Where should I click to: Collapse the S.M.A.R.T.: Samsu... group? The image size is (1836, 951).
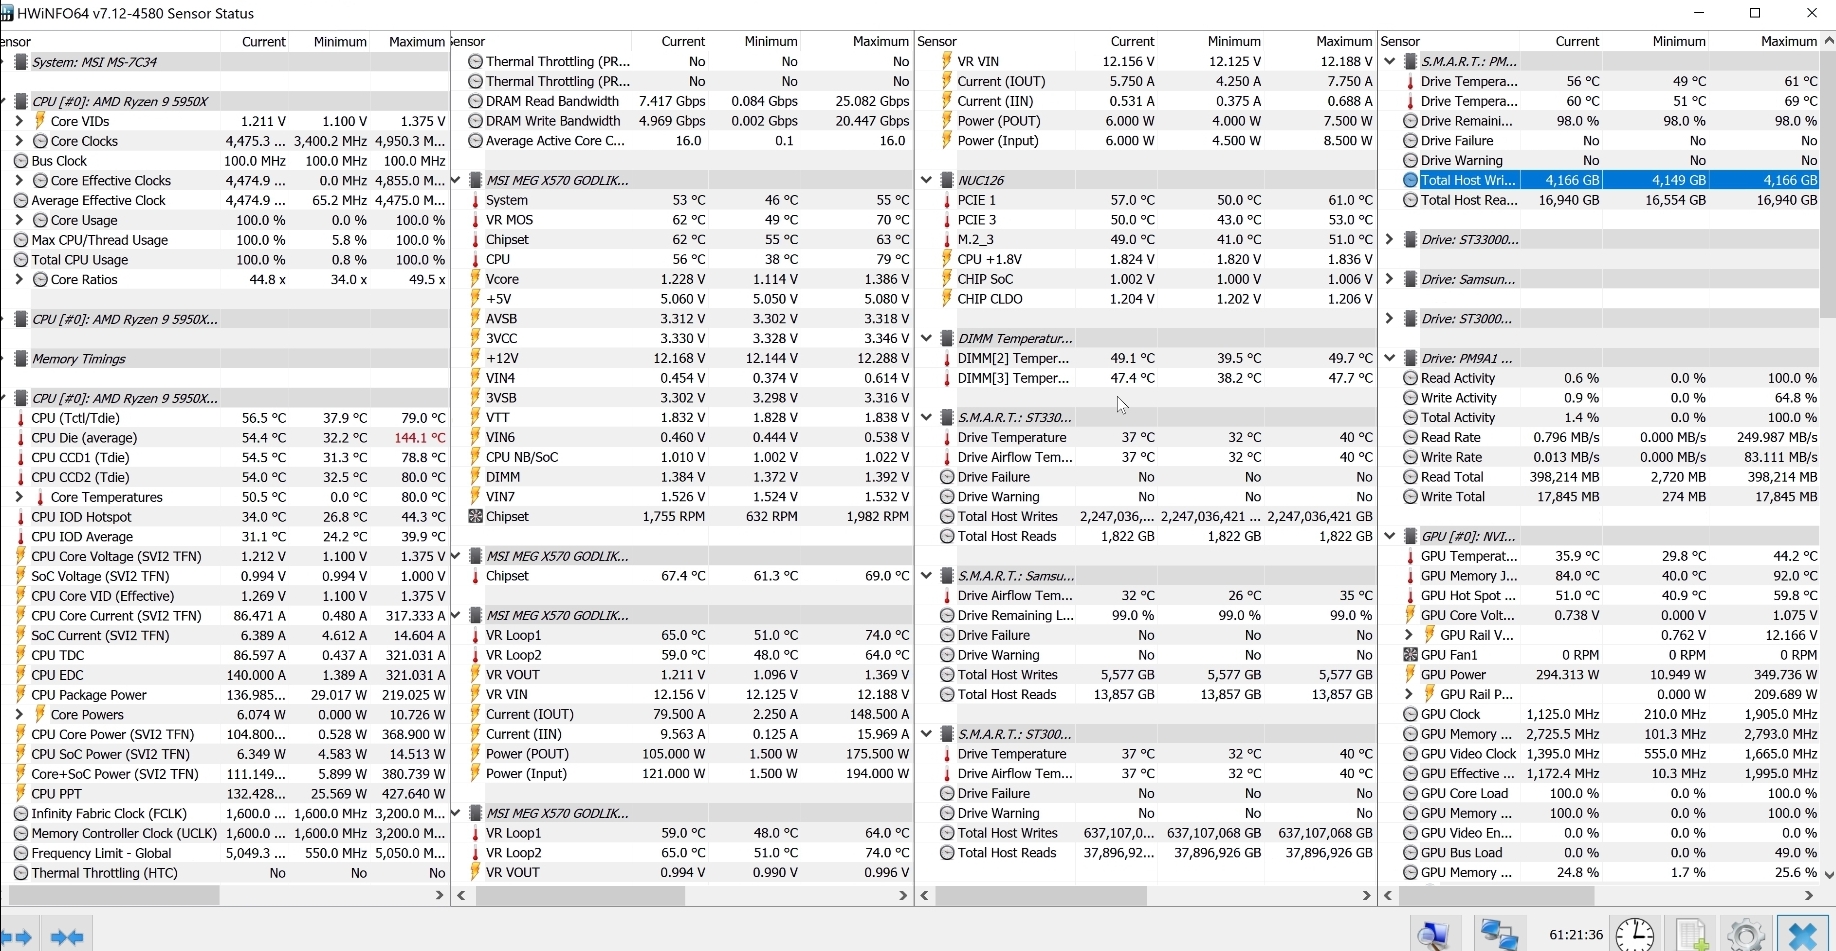[x=926, y=576]
